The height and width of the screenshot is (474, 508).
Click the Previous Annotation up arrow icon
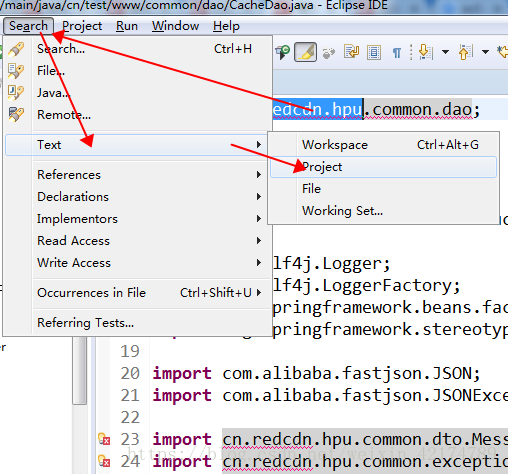pyautogui.click(x=466, y=52)
